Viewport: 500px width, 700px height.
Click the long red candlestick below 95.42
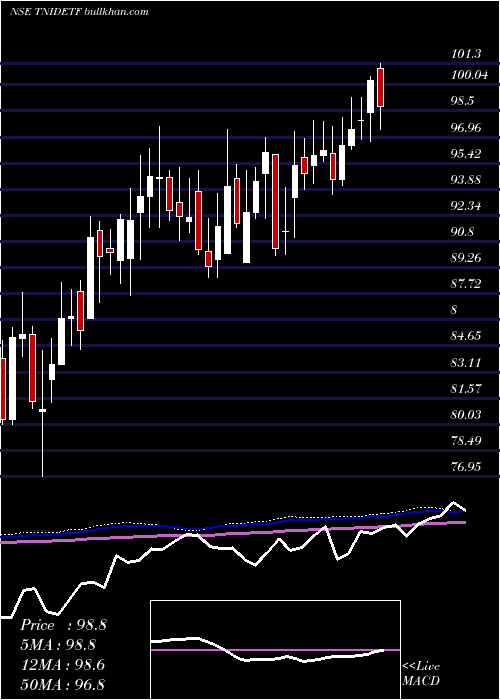[275, 201]
